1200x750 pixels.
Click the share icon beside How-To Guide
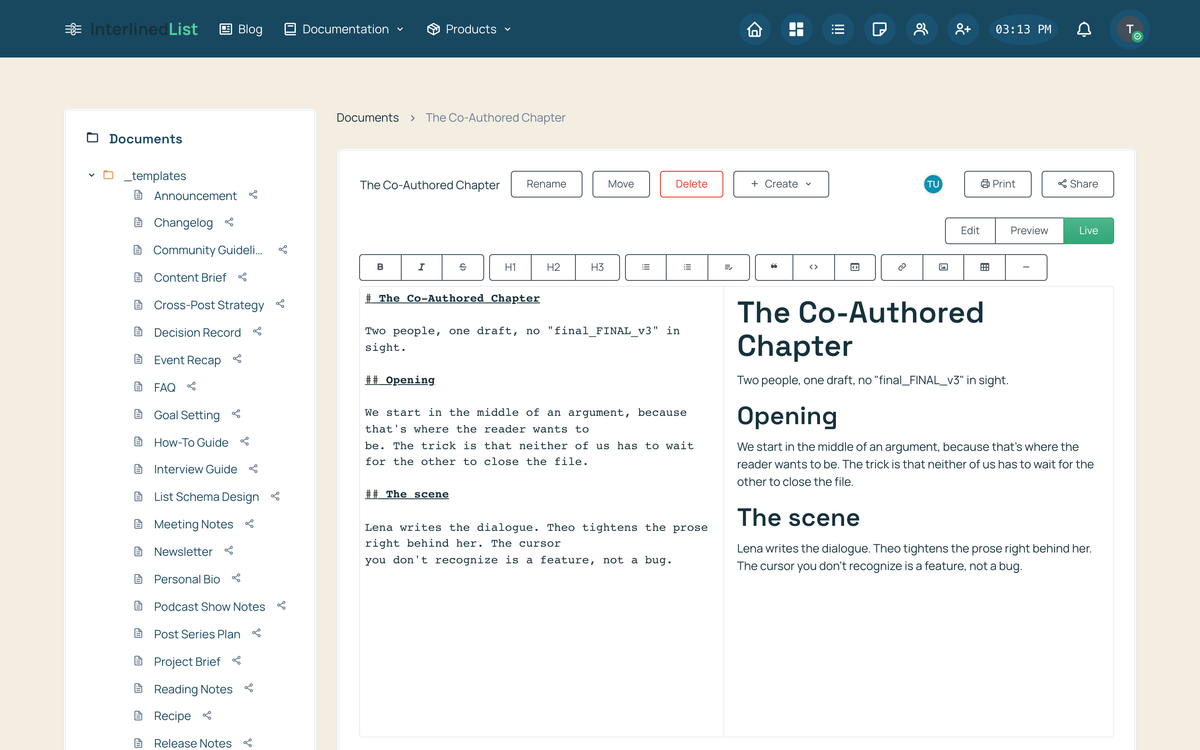(x=245, y=442)
